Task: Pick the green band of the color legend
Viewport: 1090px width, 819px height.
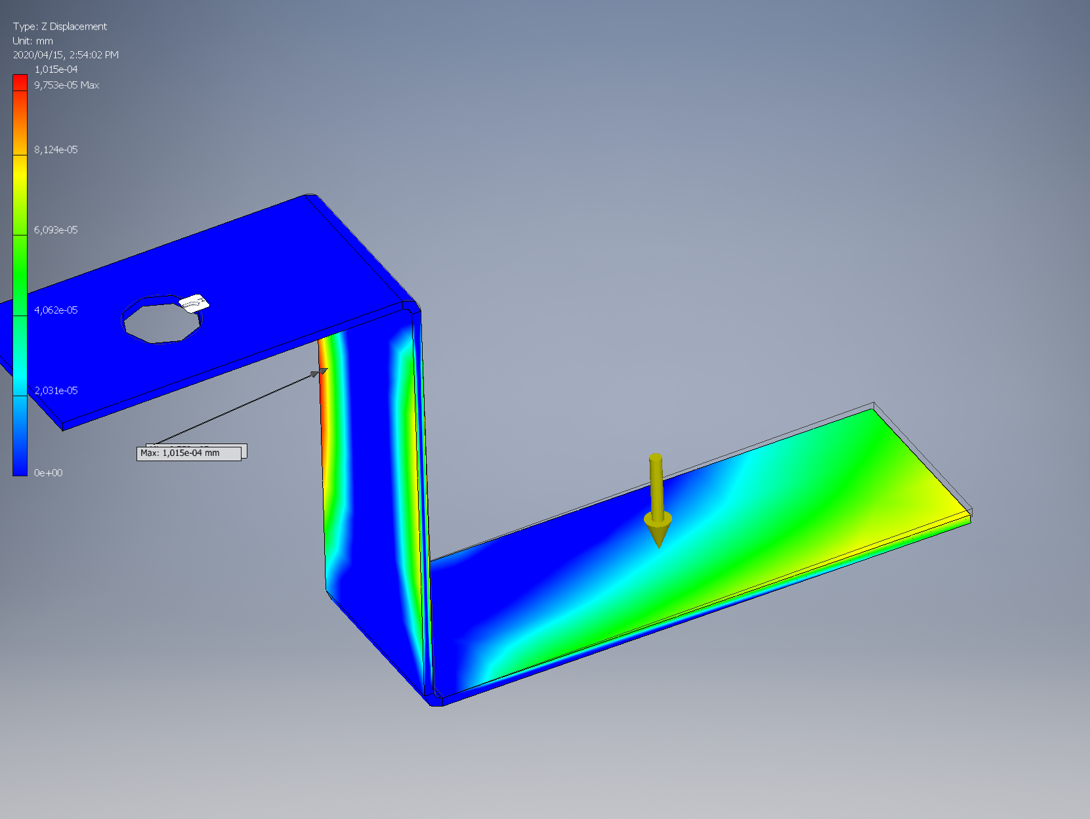Action: click(20, 270)
